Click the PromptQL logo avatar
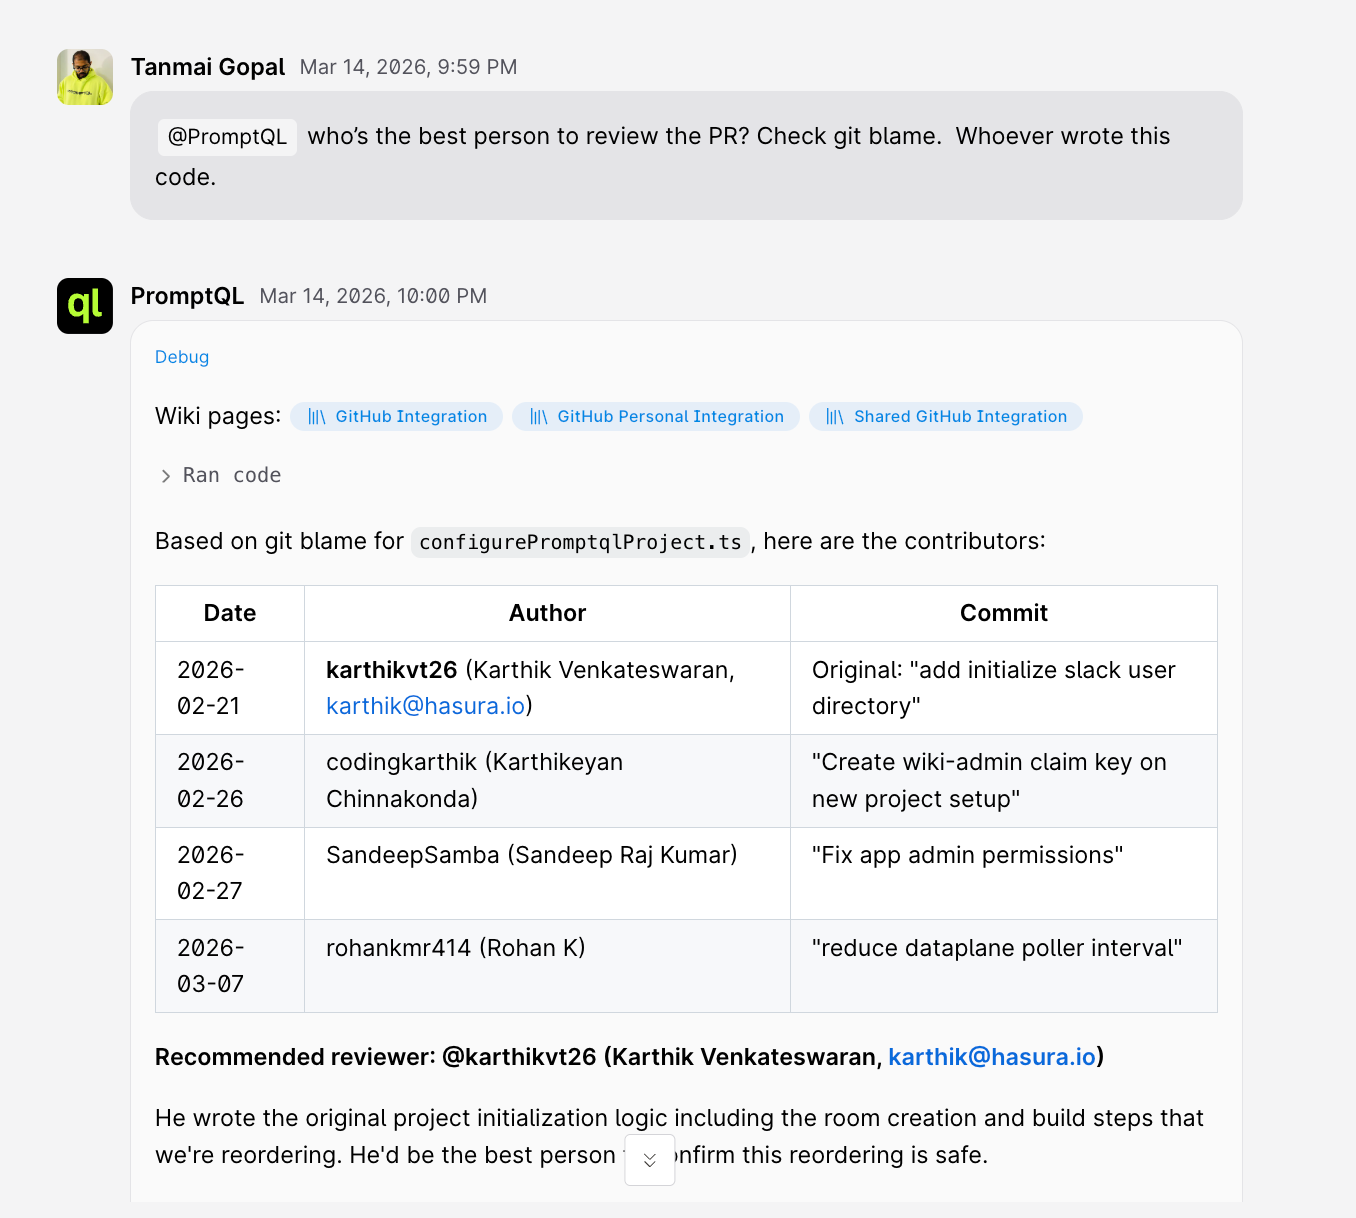 pyautogui.click(x=85, y=306)
